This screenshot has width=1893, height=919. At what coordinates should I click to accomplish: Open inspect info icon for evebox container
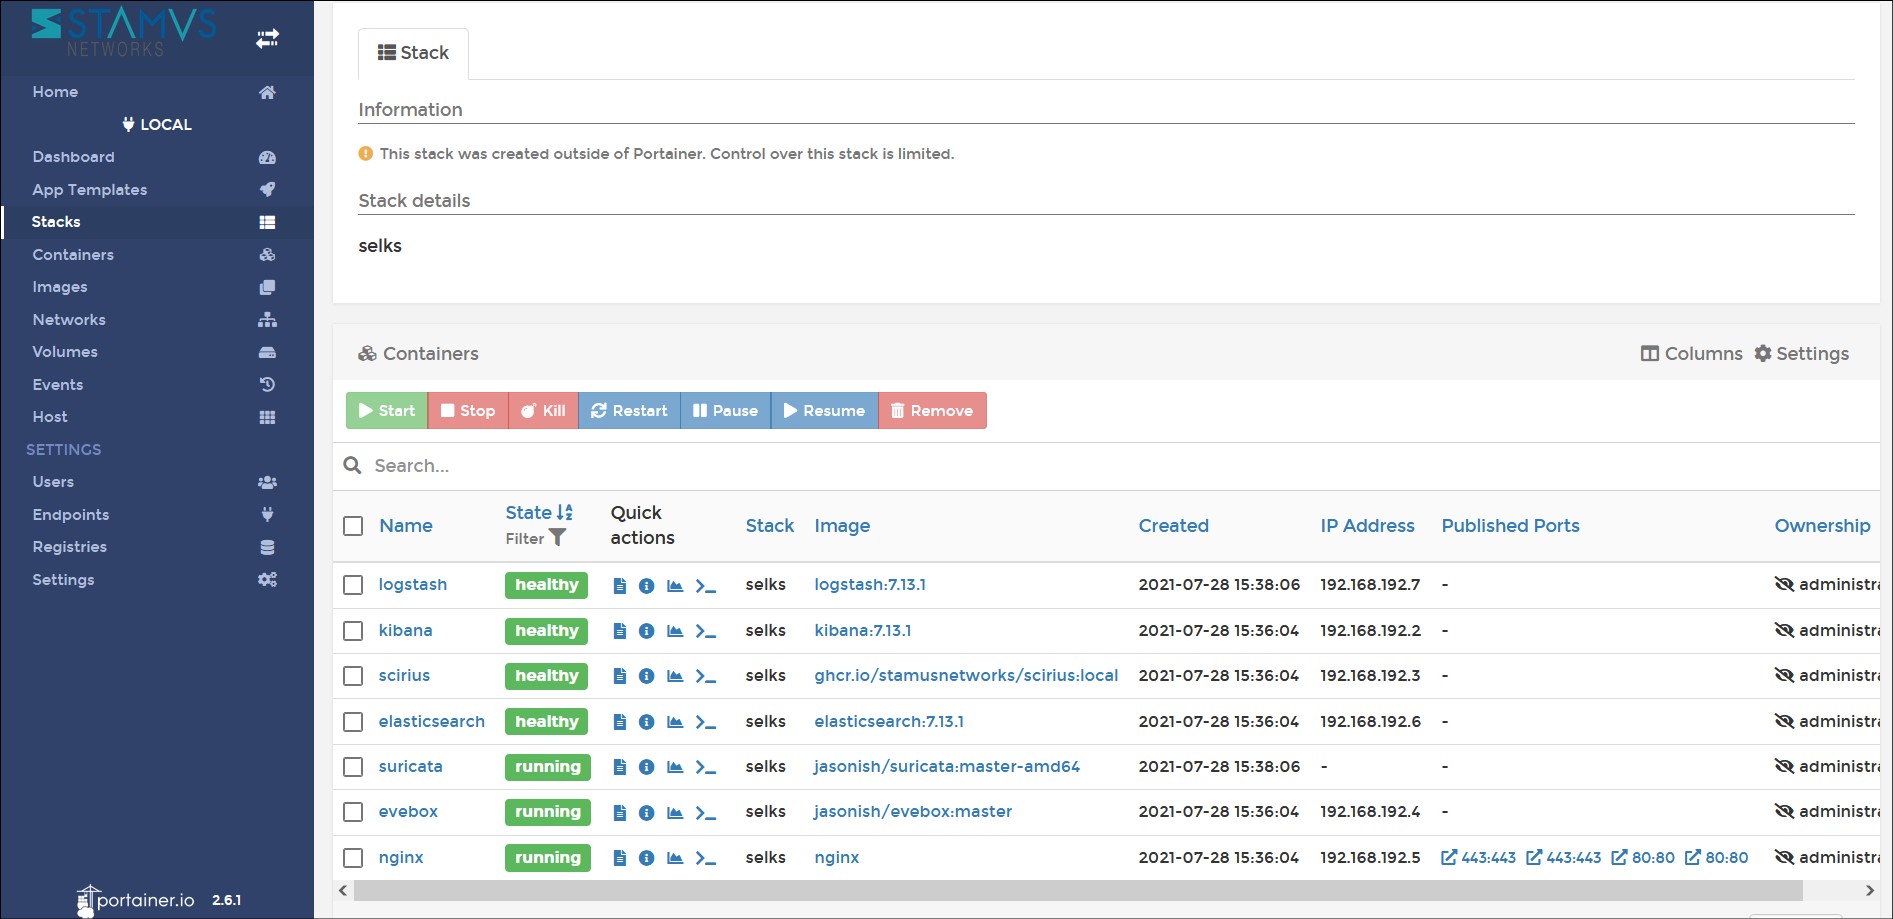(647, 812)
